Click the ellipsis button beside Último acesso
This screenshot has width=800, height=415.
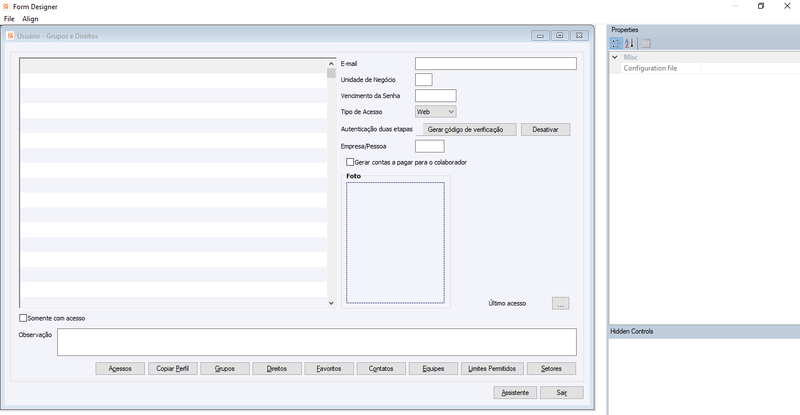pyautogui.click(x=560, y=304)
